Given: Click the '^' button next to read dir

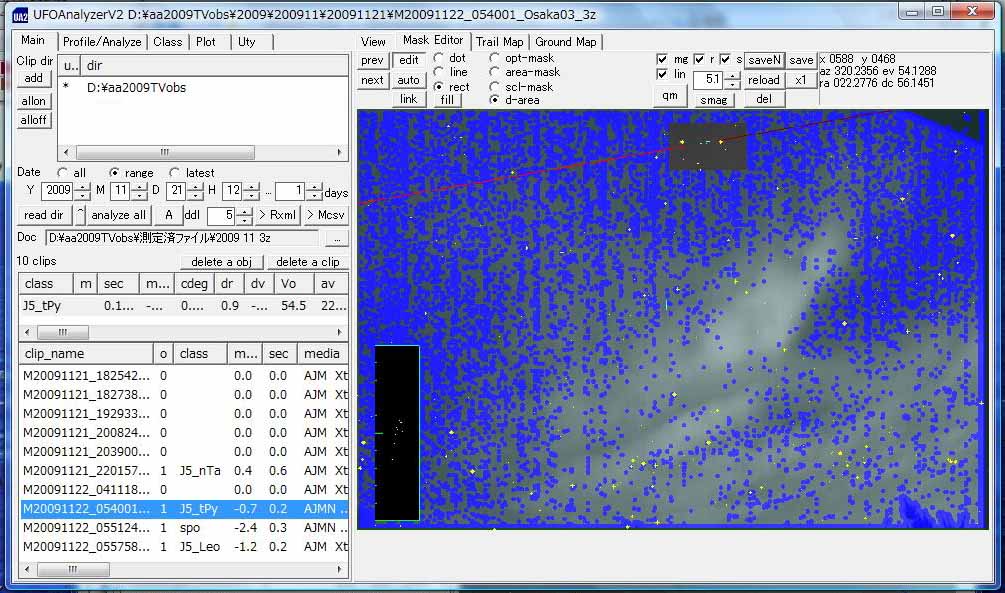Looking at the screenshot, I should click(x=80, y=215).
